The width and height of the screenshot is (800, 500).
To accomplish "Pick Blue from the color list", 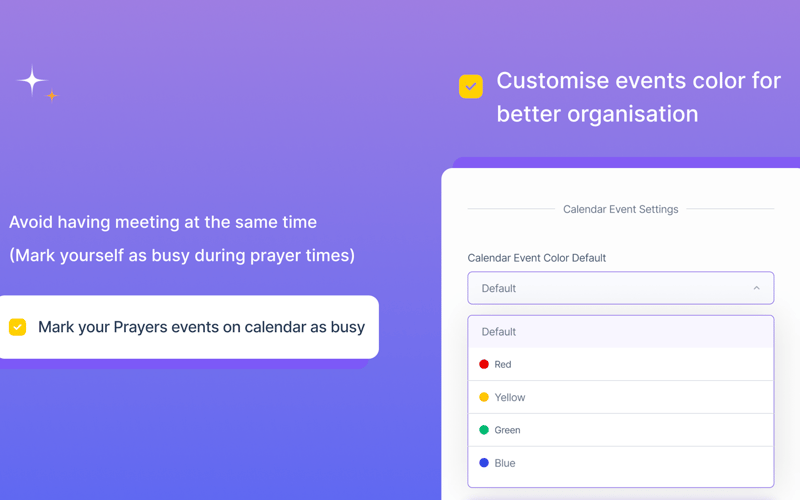I will pyautogui.click(x=620, y=463).
